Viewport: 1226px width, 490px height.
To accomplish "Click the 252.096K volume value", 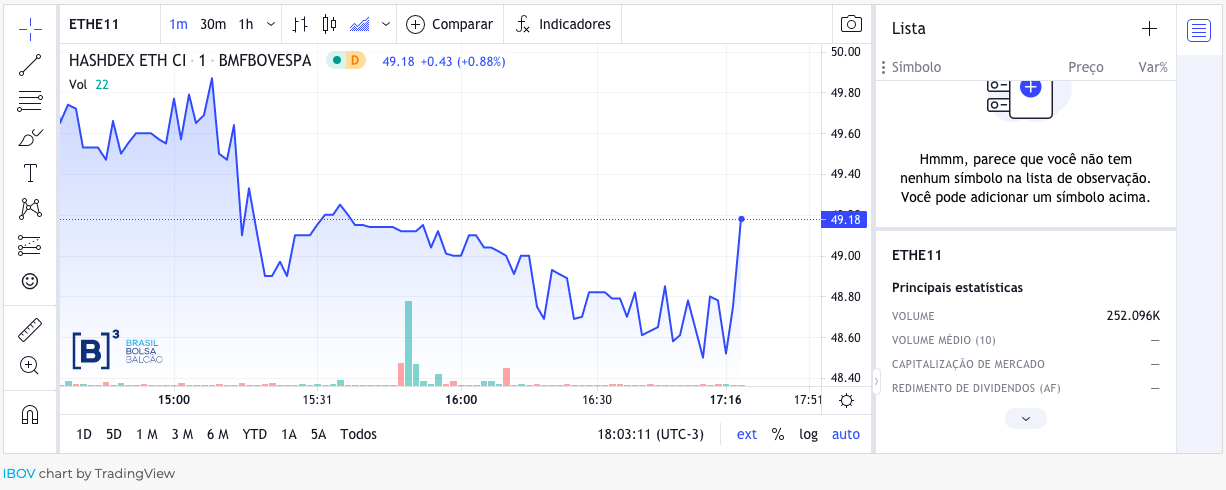I will [x=1133, y=316].
